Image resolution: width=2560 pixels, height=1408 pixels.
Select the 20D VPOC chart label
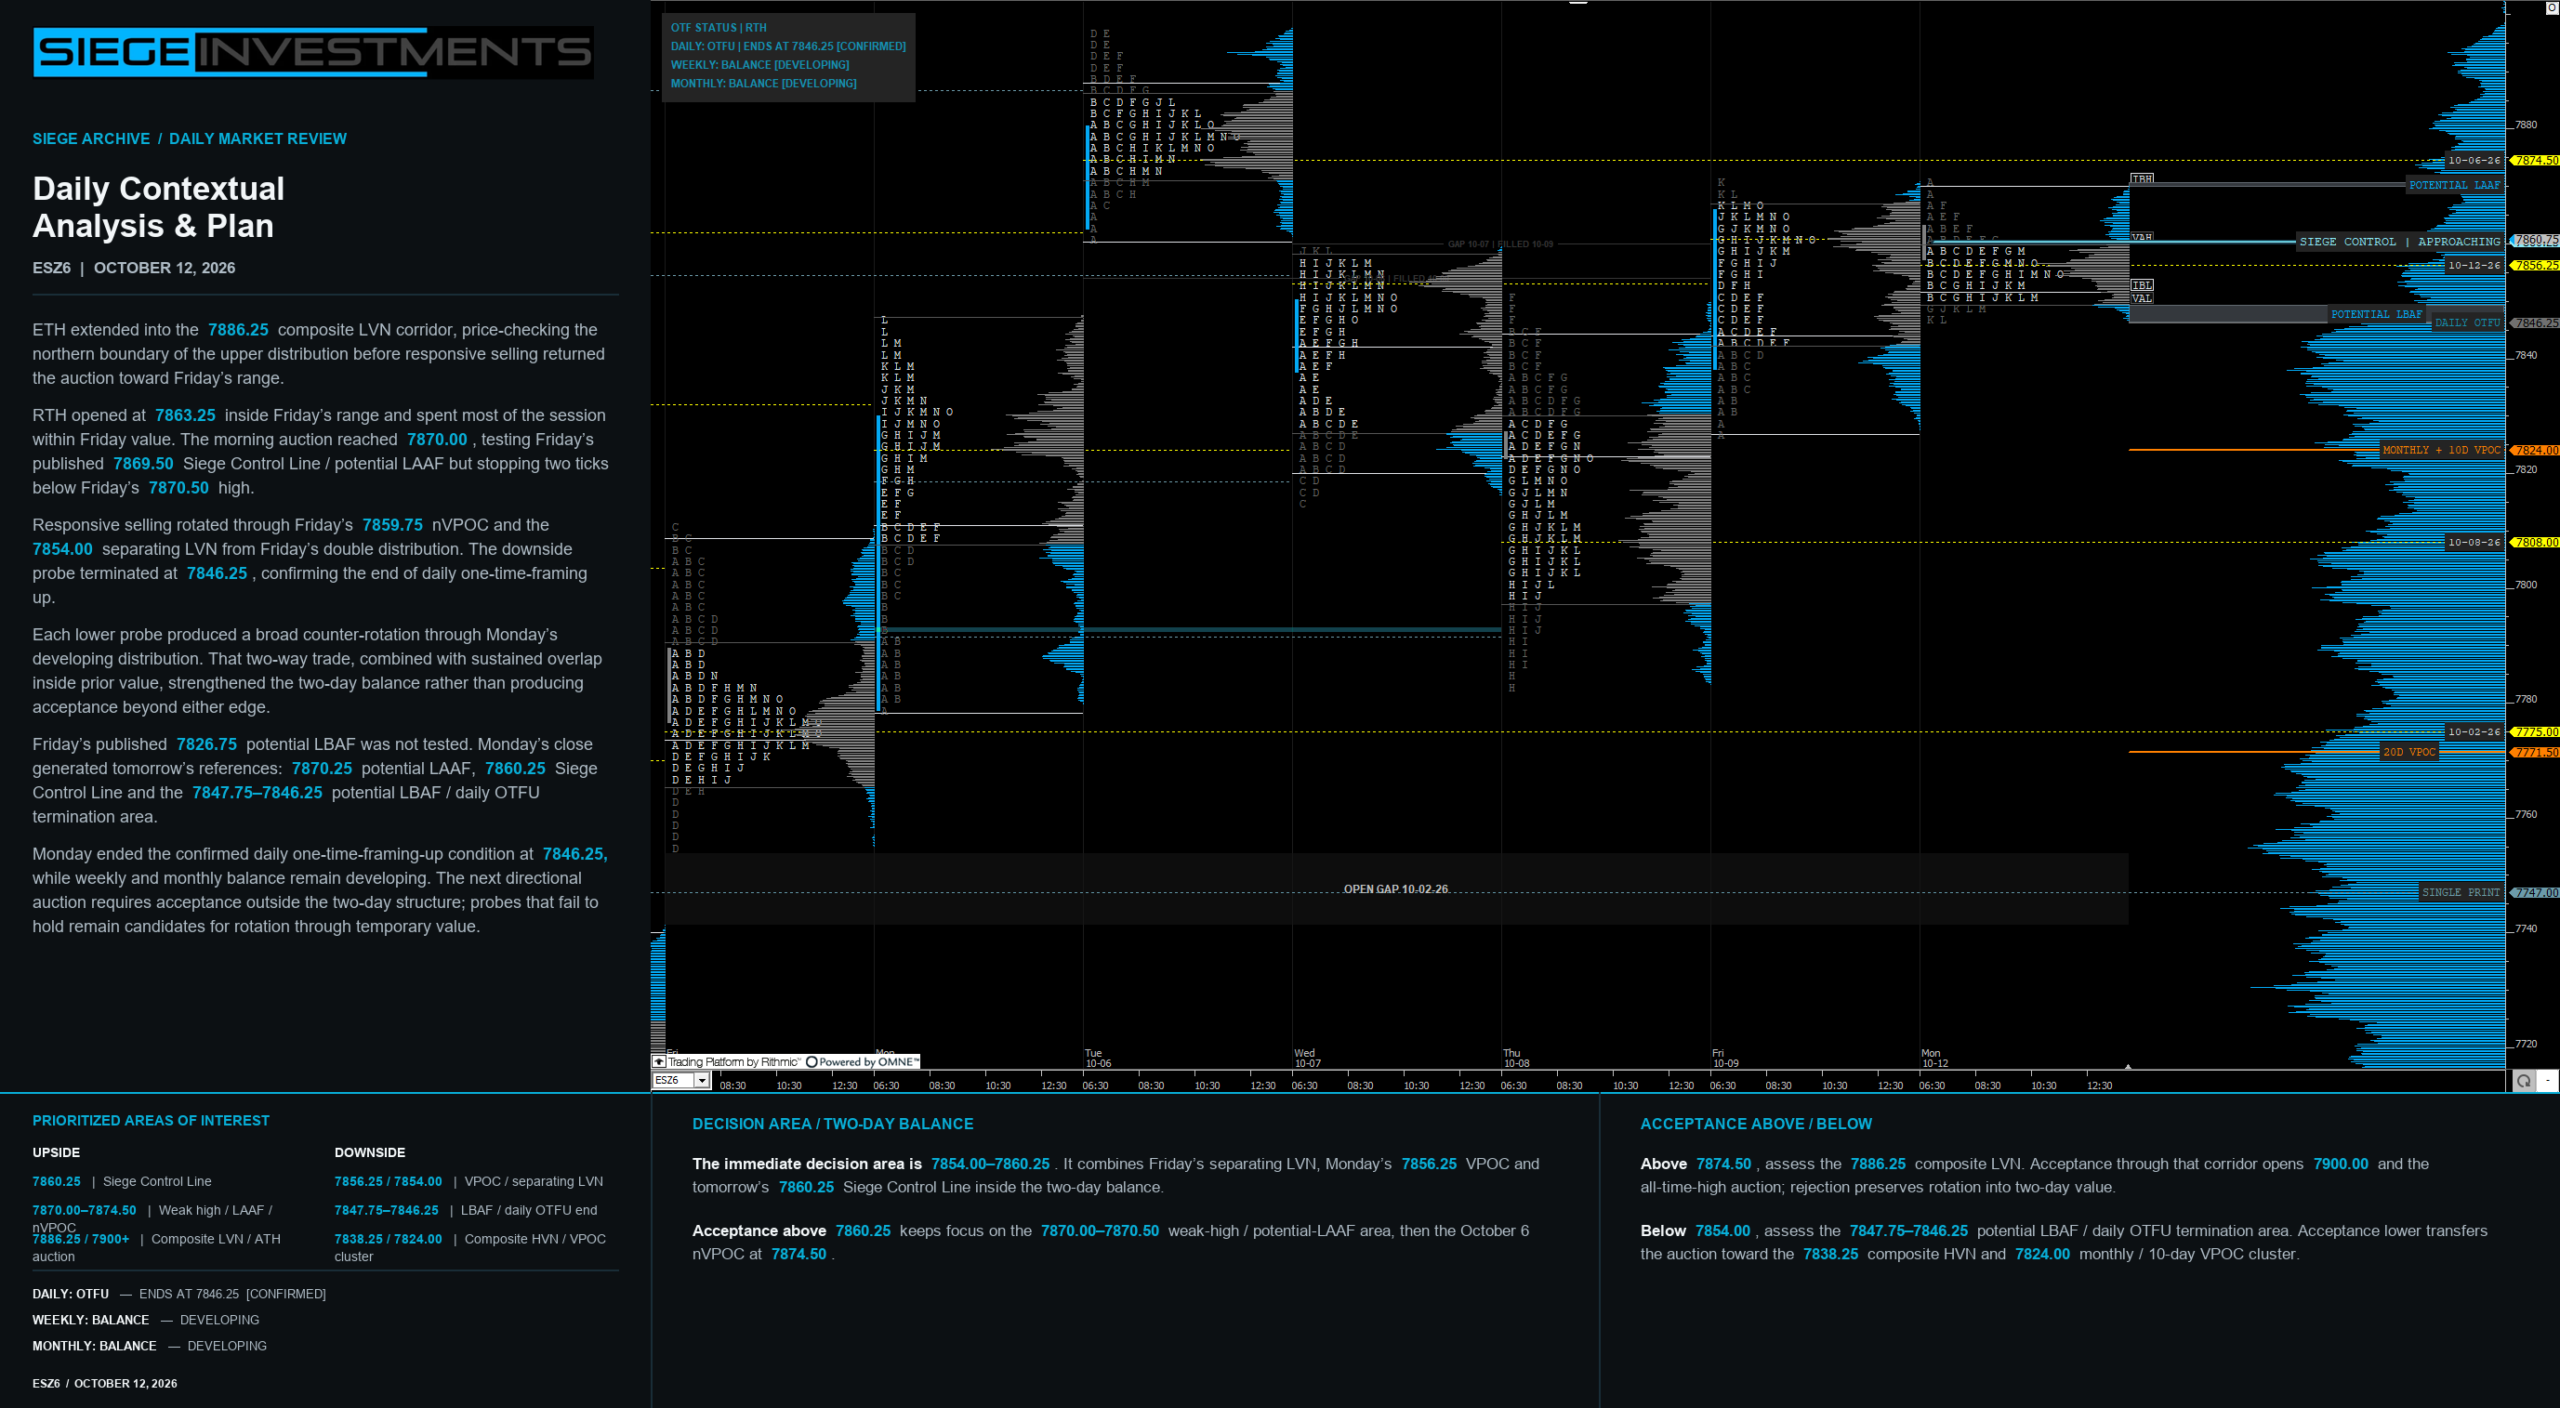(x=2409, y=752)
